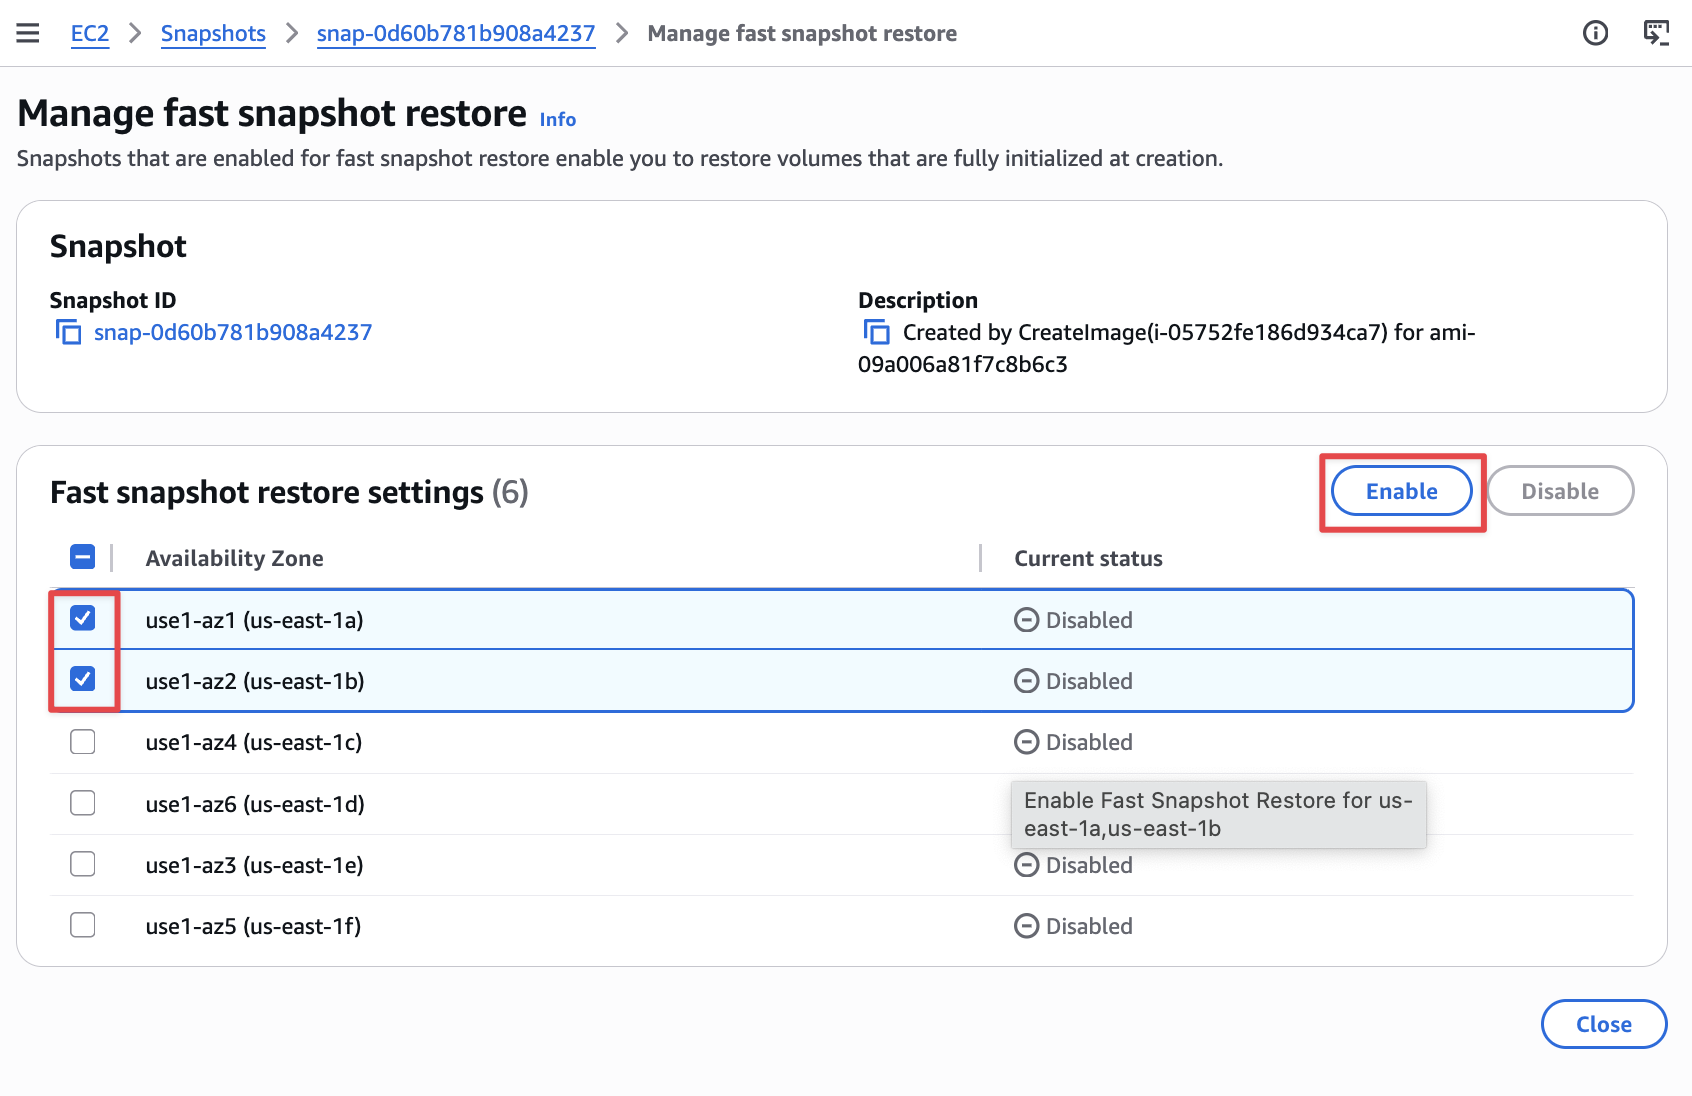This screenshot has width=1692, height=1096.
Task: Go to EC2 in the breadcrumb
Action: (x=89, y=33)
